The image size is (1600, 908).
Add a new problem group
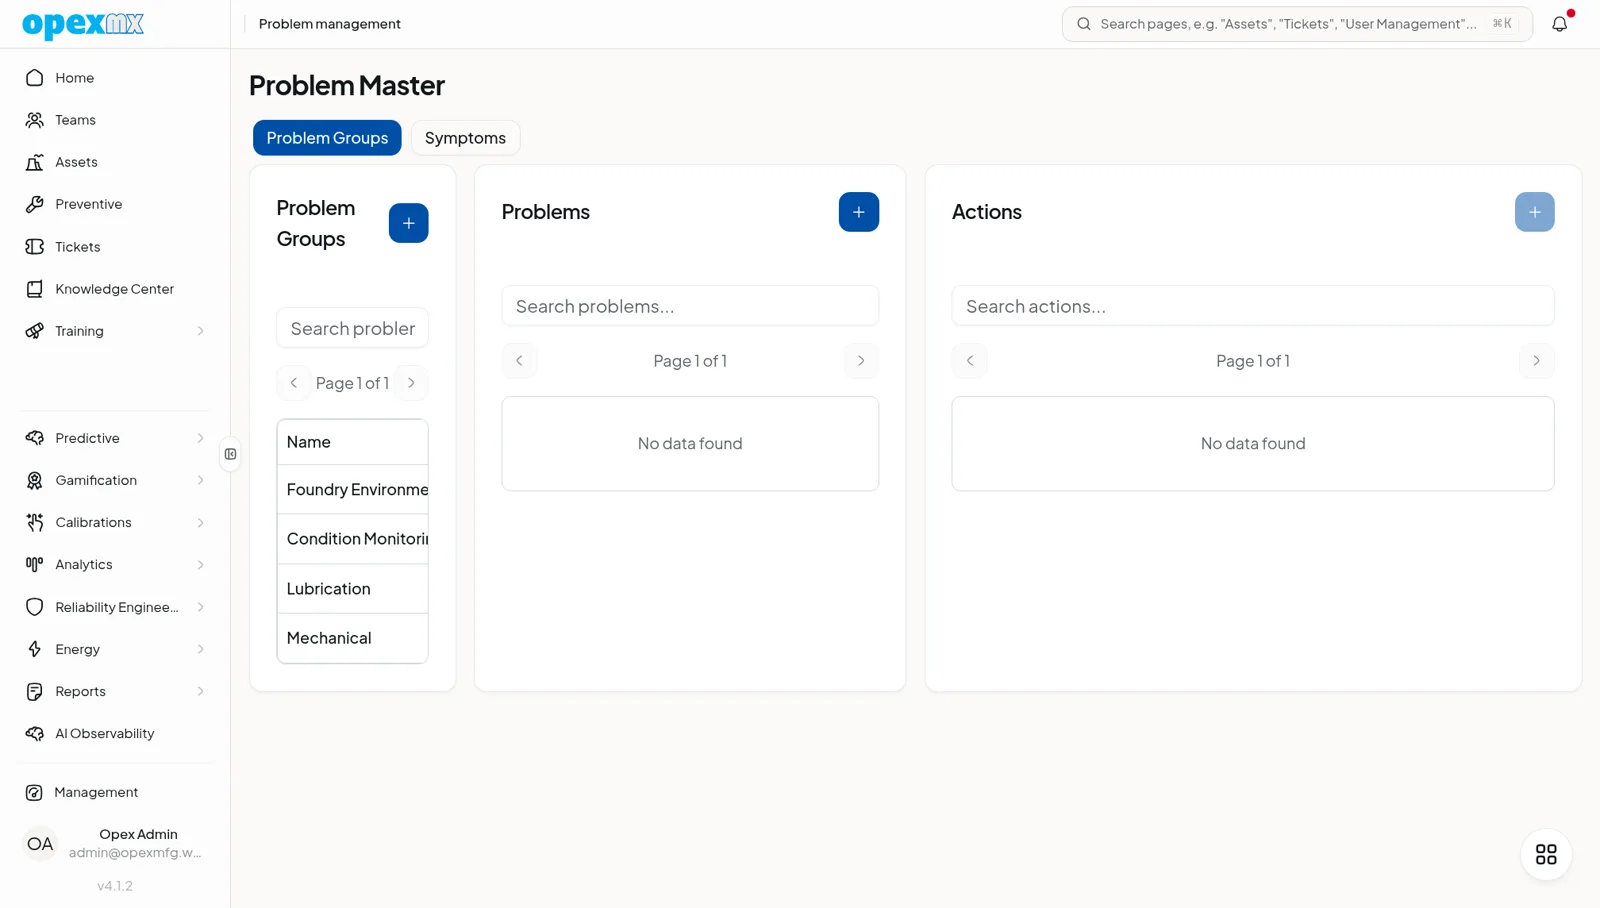coord(408,223)
